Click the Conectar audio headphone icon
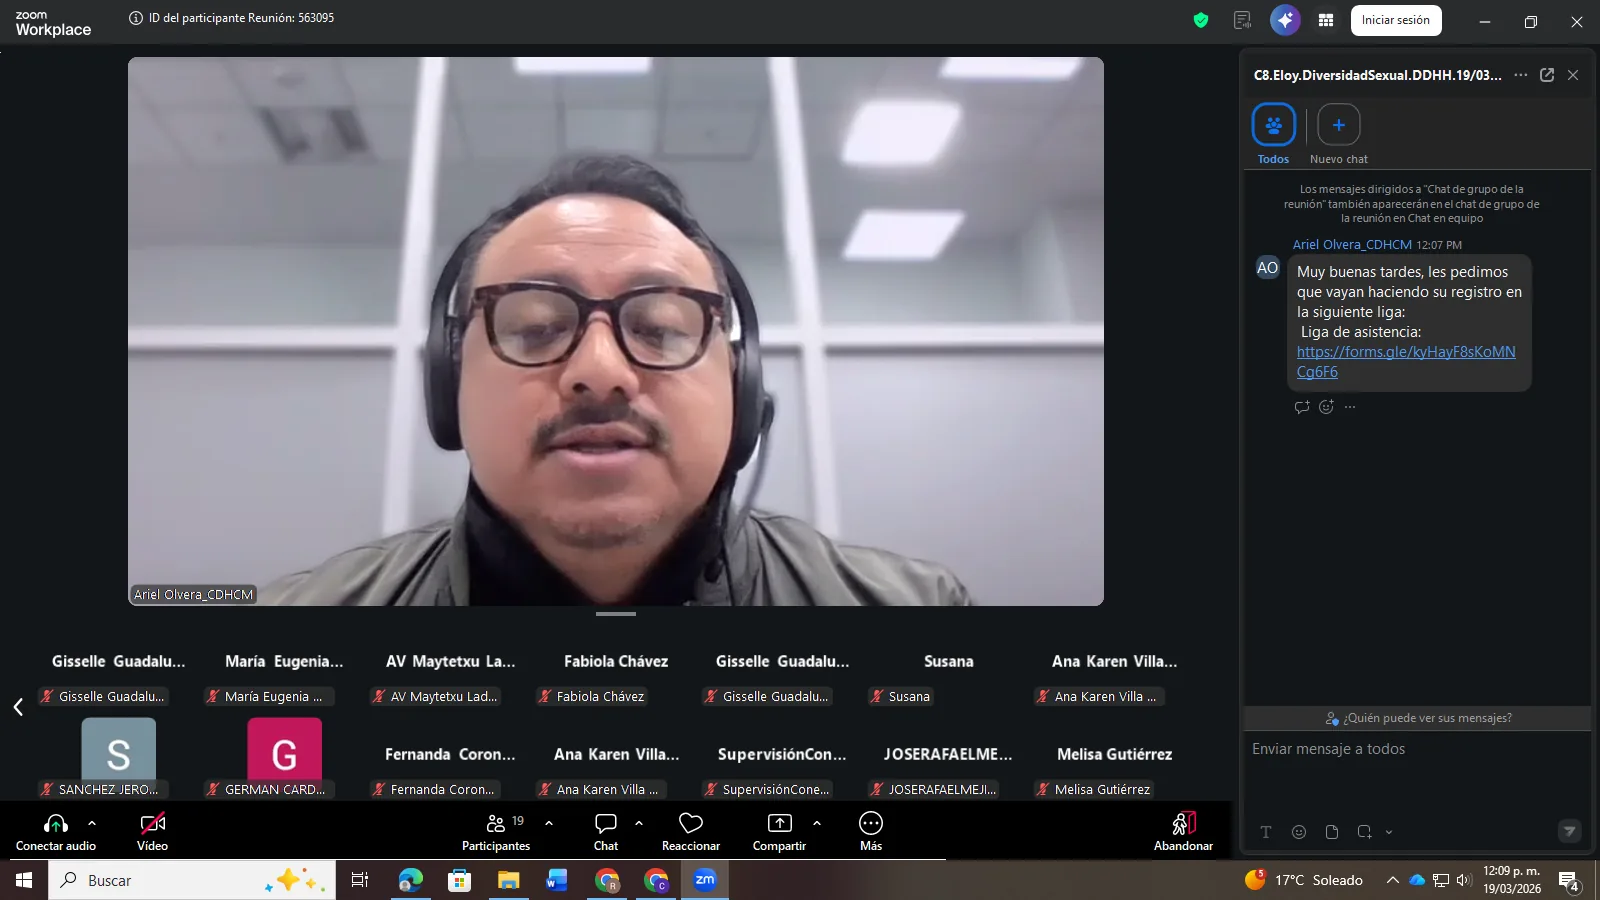This screenshot has height=900, width=1600. click(56, 824)
